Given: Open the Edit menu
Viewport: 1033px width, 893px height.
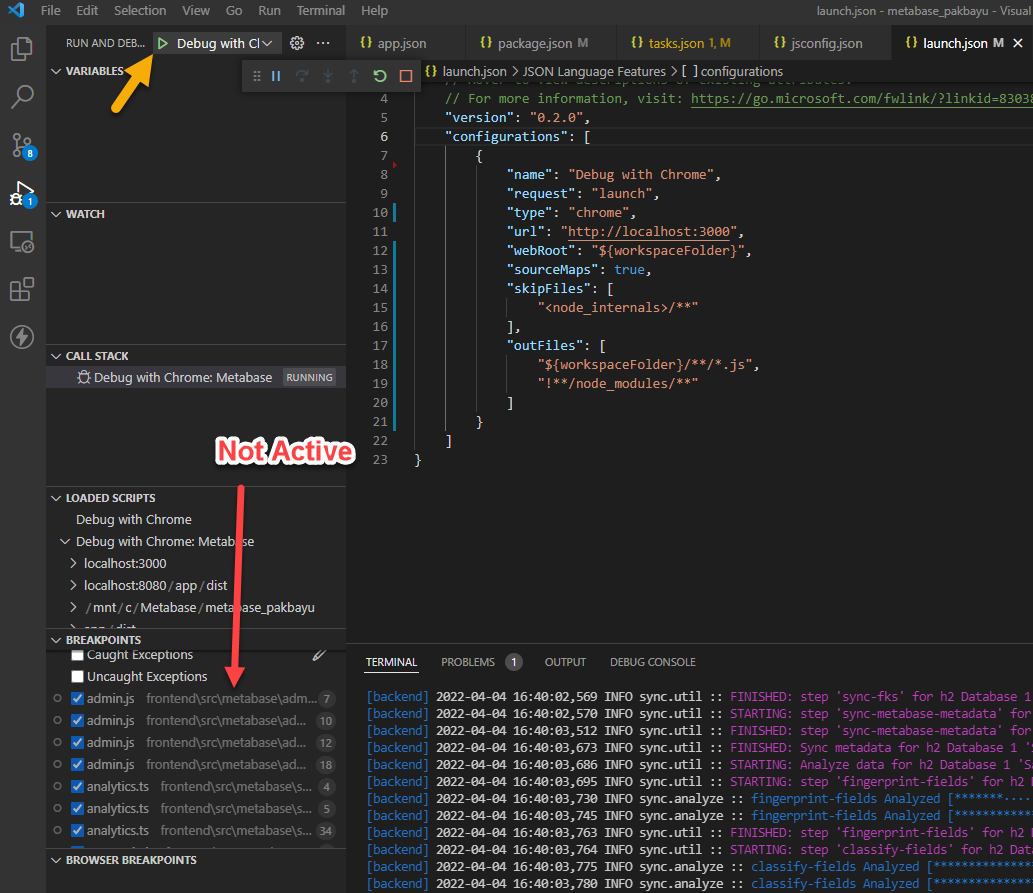Looking at the screenshot, I should click(86, 11).
